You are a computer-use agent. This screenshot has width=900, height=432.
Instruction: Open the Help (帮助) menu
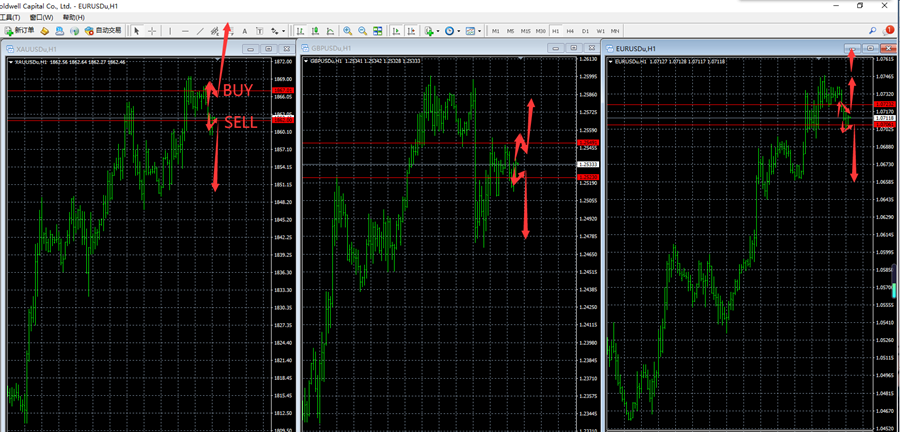coord(74,17)
